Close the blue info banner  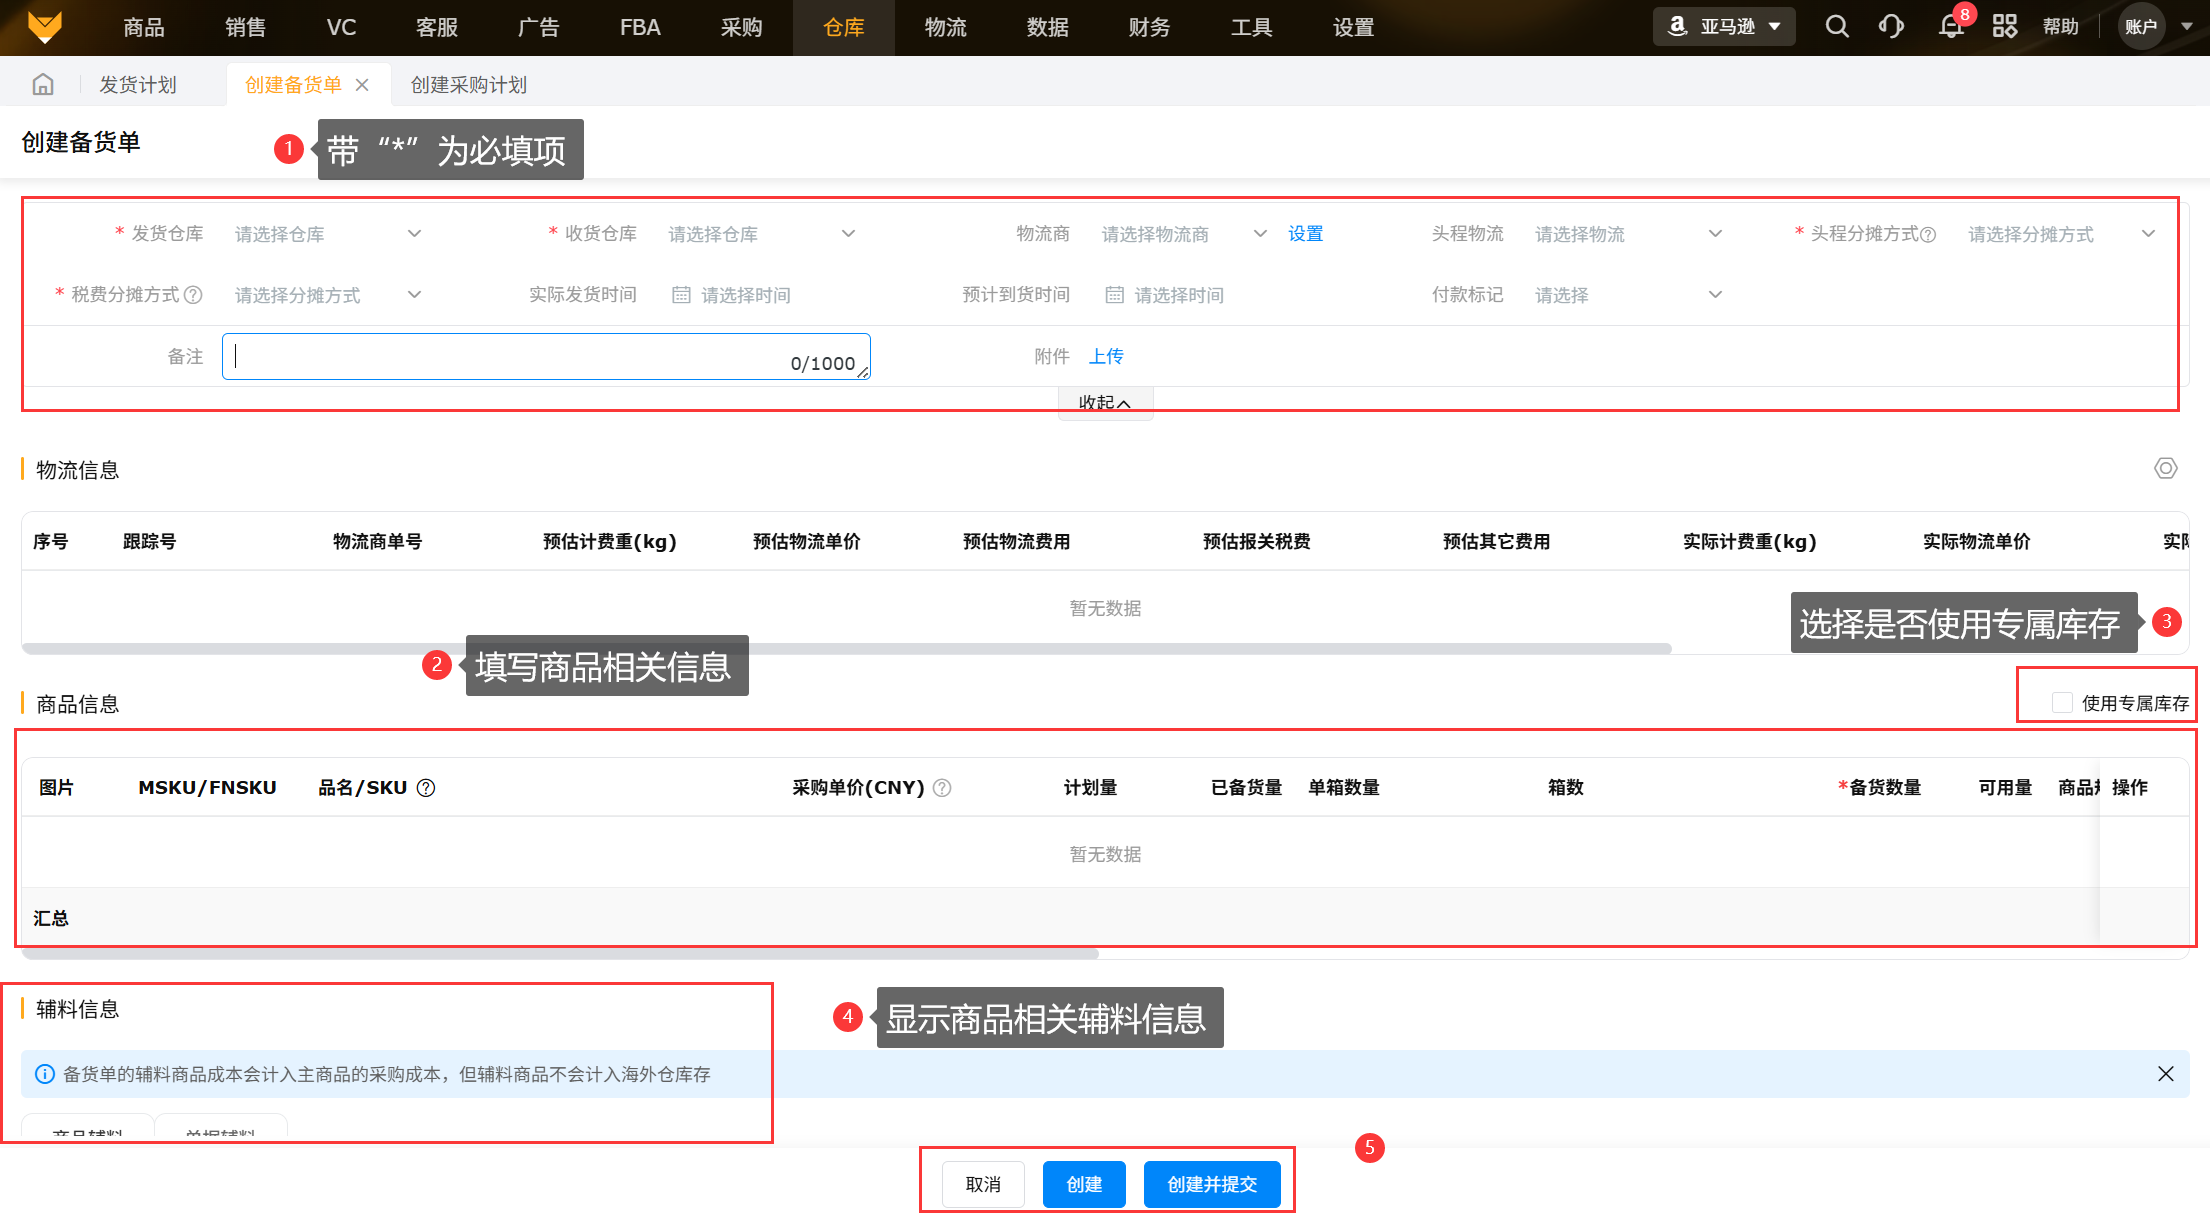coord(2165,1074)
